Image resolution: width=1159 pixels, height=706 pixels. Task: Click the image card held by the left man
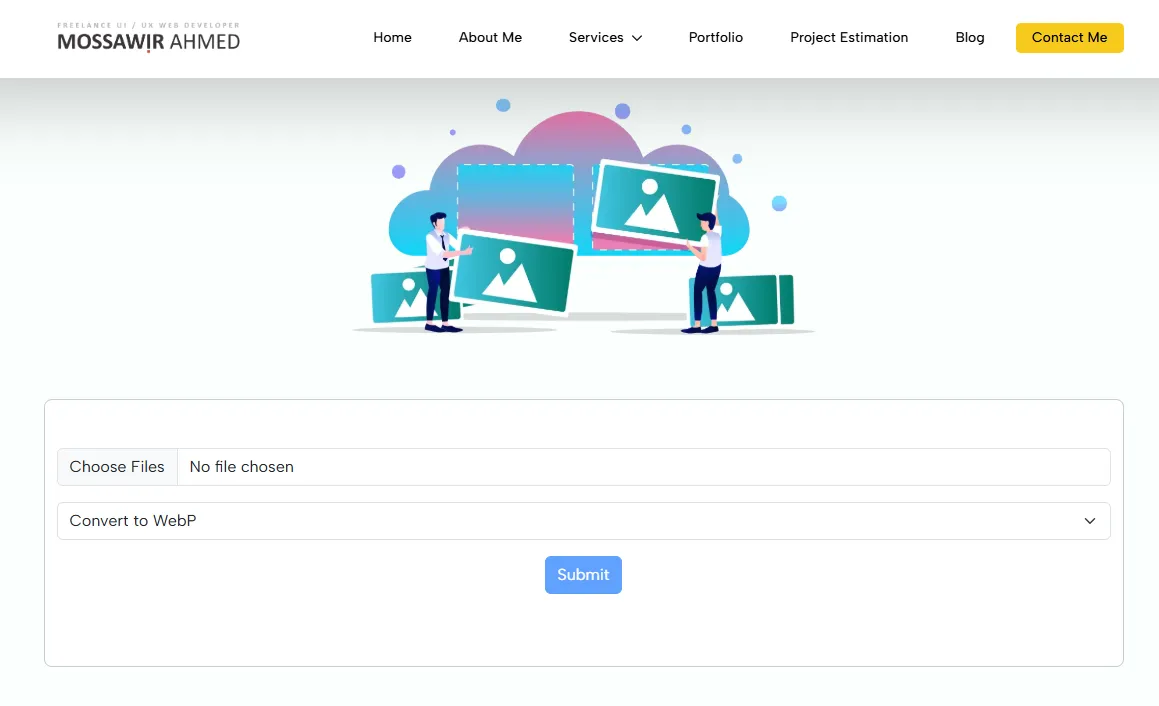pos(514,272)
